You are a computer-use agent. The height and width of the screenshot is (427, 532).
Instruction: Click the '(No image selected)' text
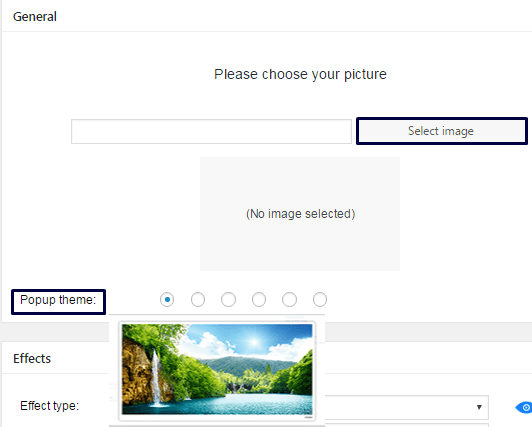[301, 214]
